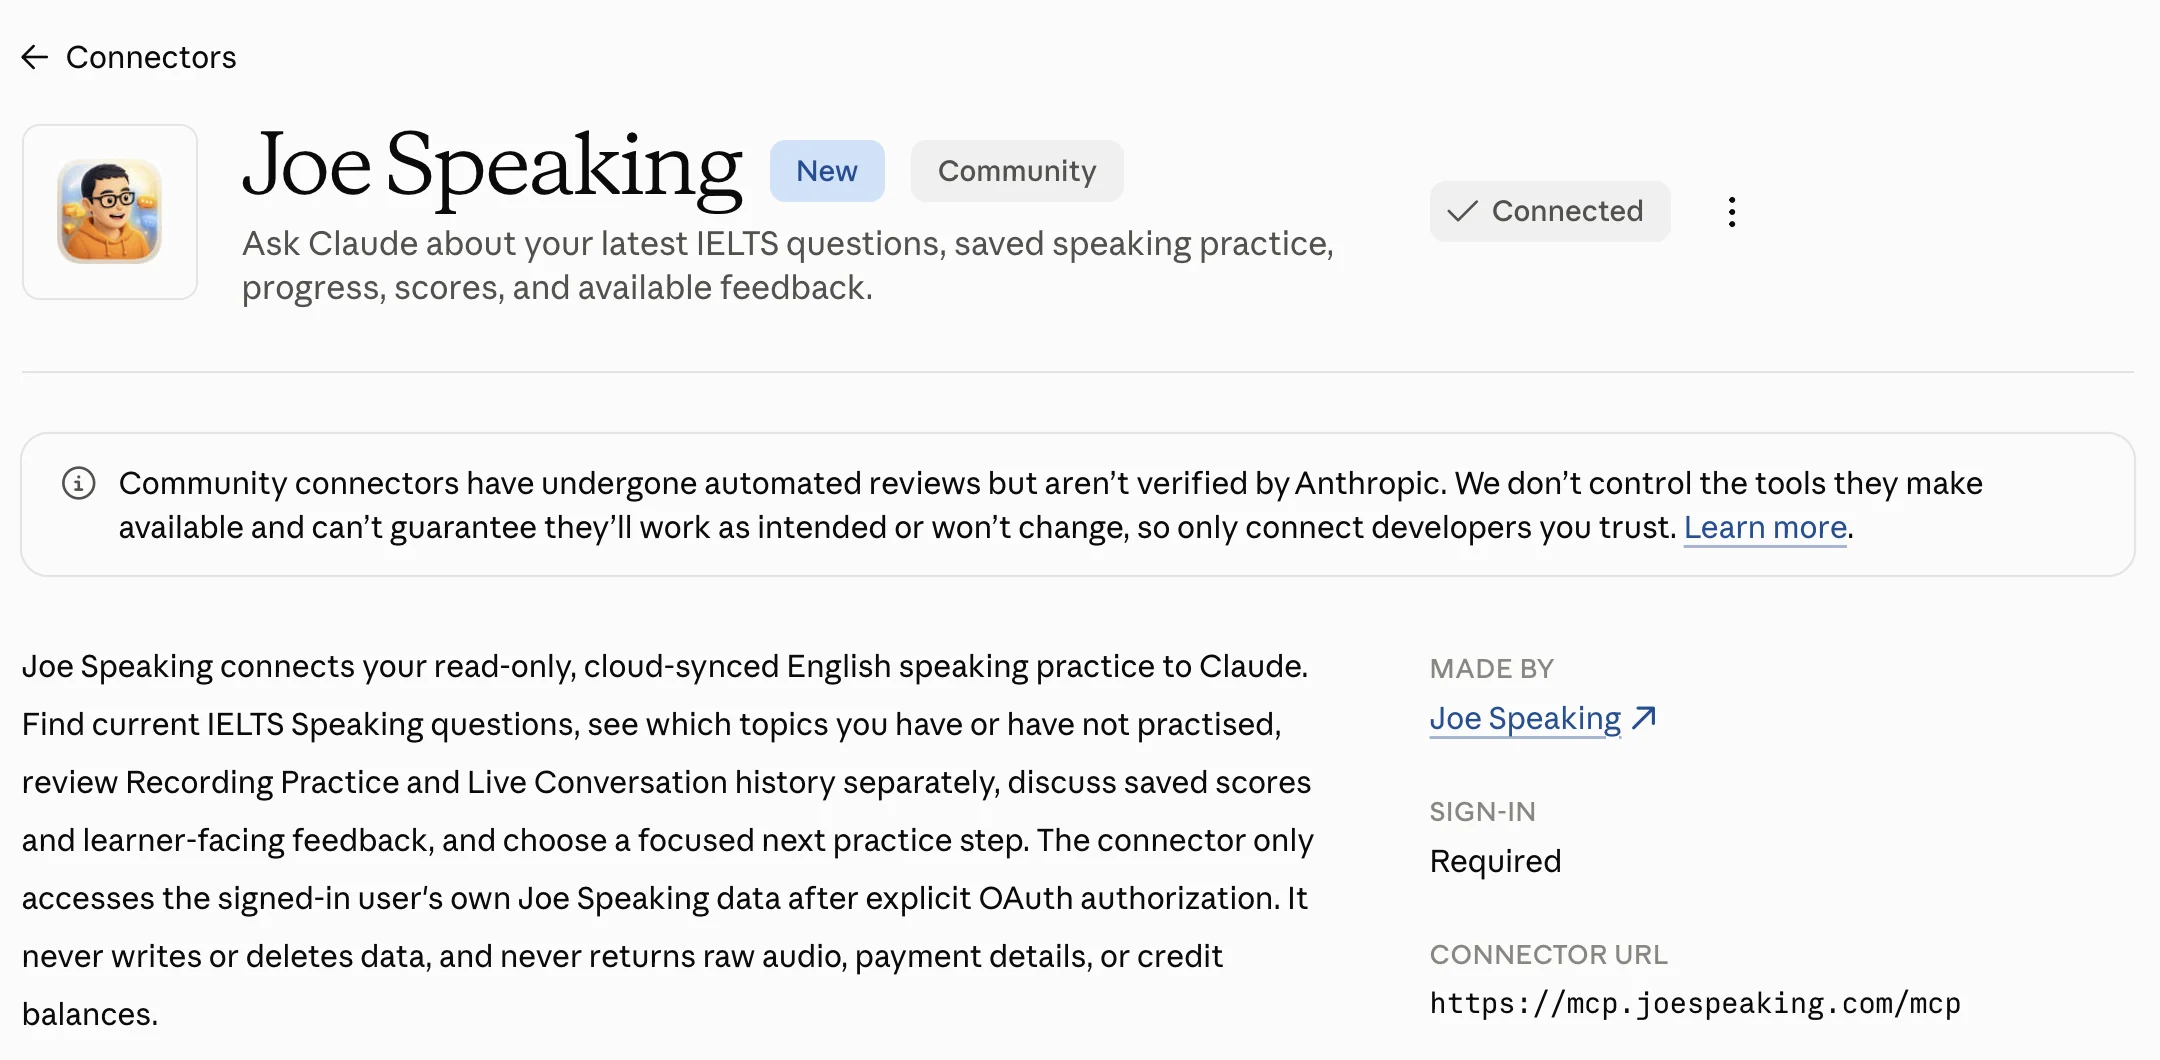
Task: Click the Community badge
Action: tap(1017, 171)
